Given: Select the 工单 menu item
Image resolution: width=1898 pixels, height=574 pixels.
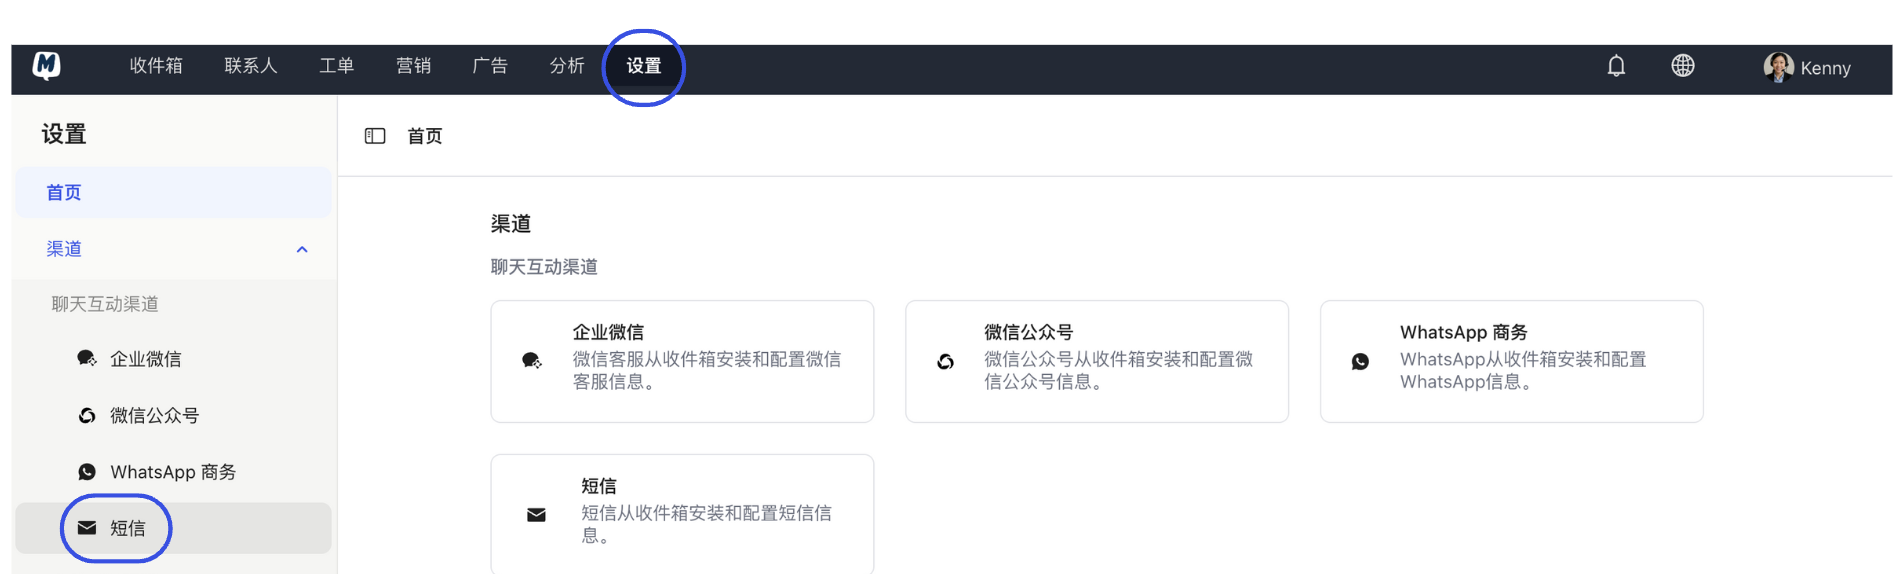Looking at the screenshot, I should 336,66.
